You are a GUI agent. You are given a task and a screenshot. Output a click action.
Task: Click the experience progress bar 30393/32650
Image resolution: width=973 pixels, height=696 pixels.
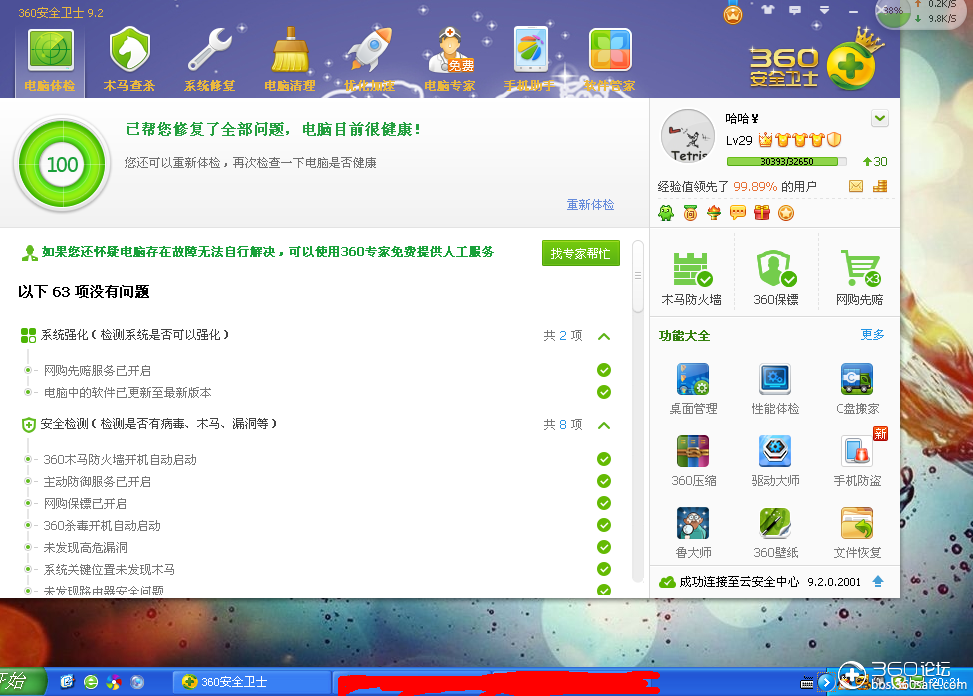click(786, 161)
